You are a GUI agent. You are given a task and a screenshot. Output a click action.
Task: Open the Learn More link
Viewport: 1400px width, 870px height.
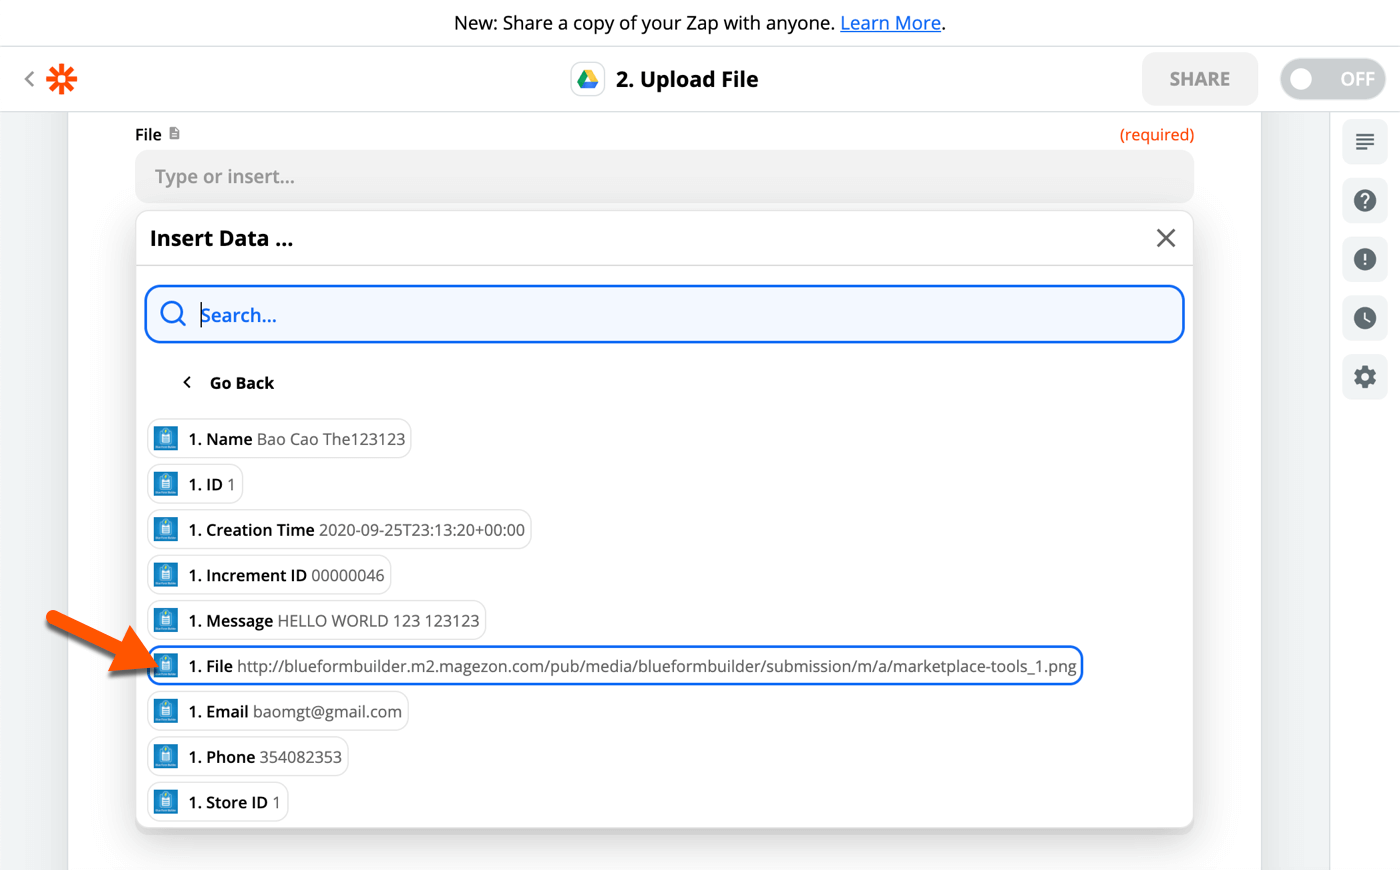tap(889, 22)
